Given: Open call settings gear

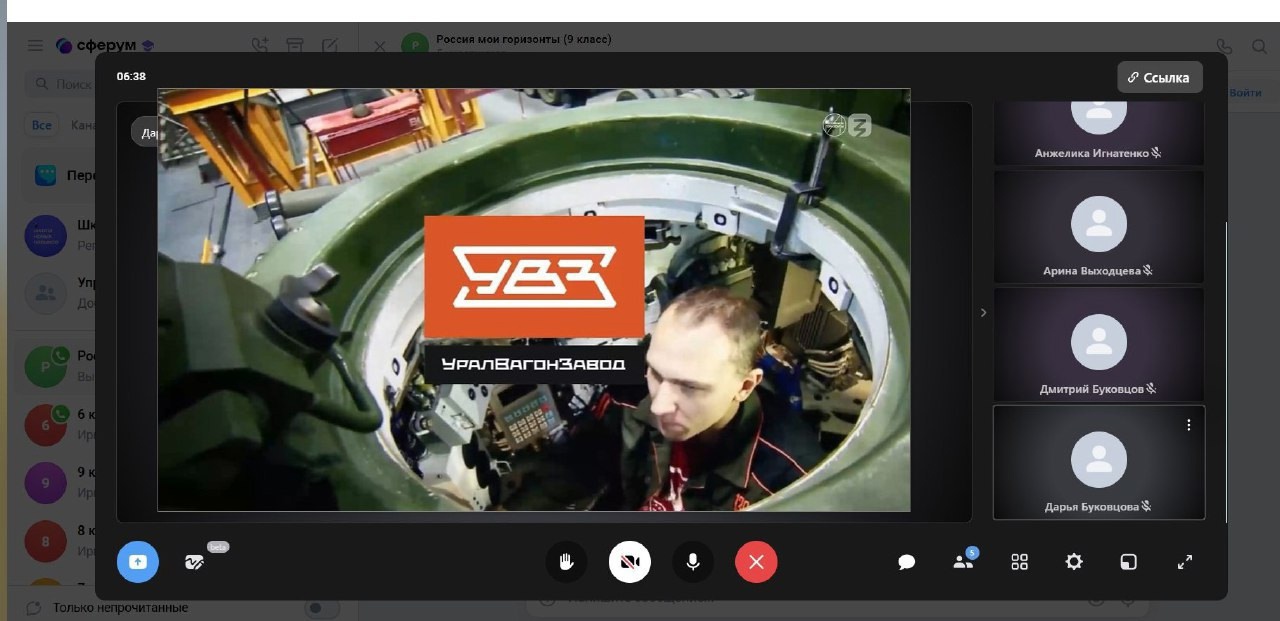Looking at the screenshot, I should (x=1074, y=562).
